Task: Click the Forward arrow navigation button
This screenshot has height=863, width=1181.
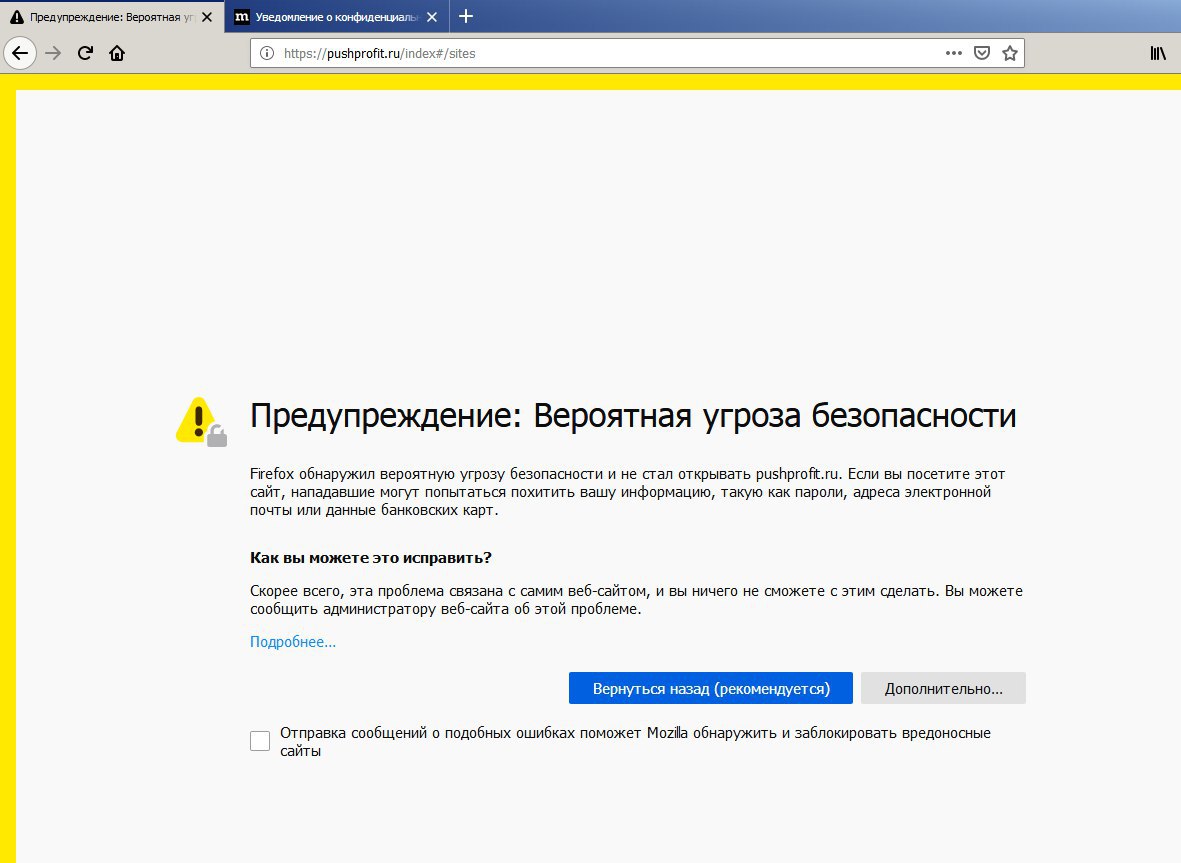Action: (x=53, y=53)
